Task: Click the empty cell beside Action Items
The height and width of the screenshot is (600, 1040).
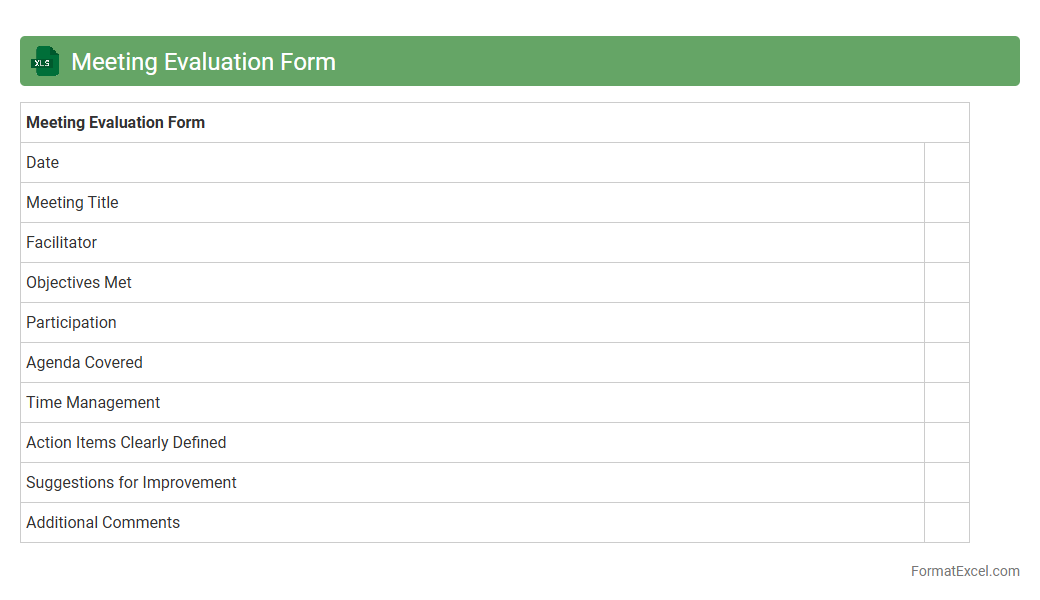Action: (946, 443)
